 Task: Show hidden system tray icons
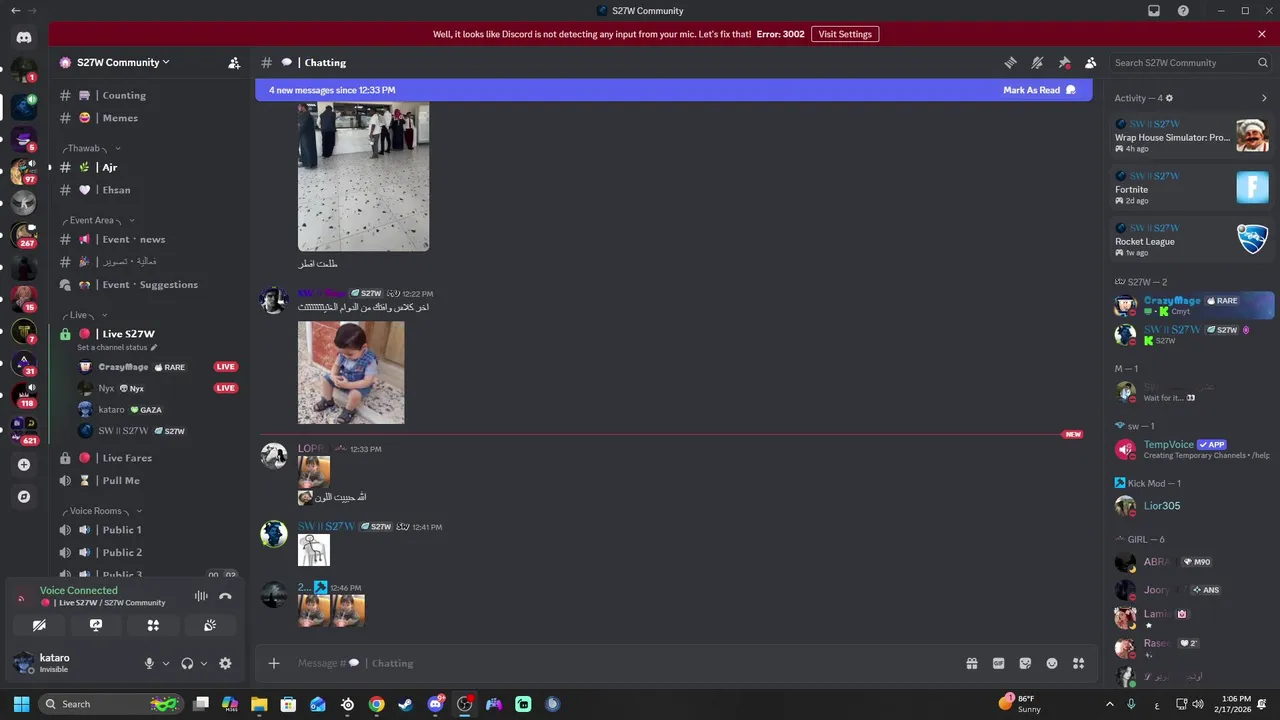point(1109,704)
